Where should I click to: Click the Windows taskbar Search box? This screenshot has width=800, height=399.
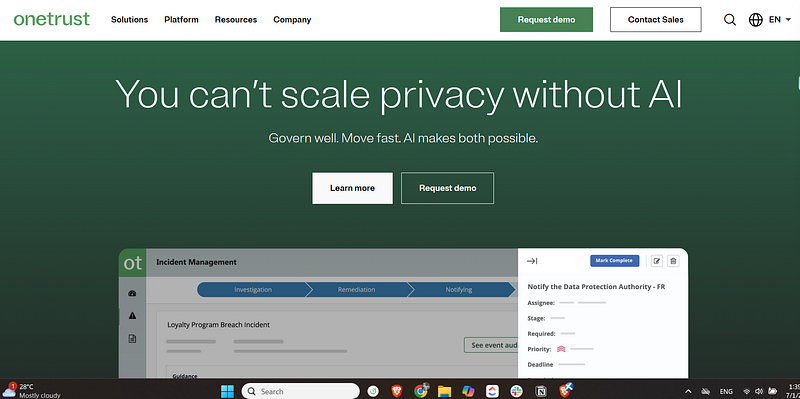pos(301,391)
